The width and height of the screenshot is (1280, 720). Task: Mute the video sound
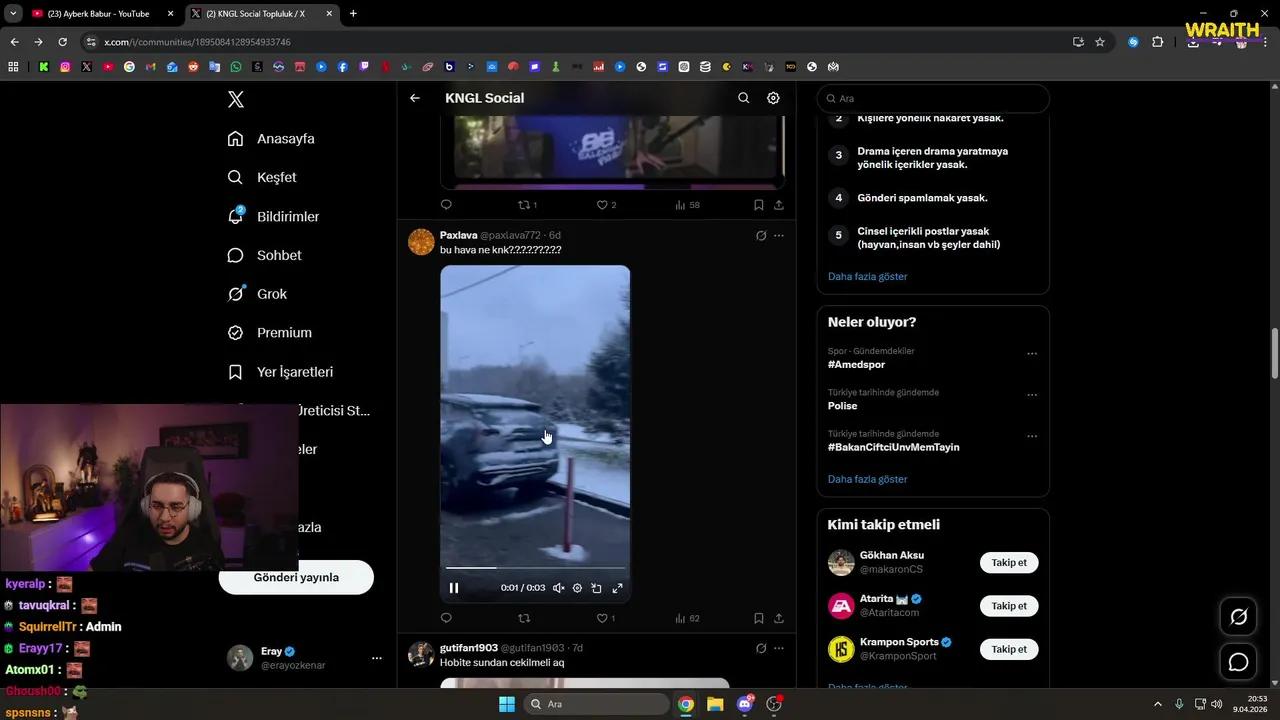(558, 588)
